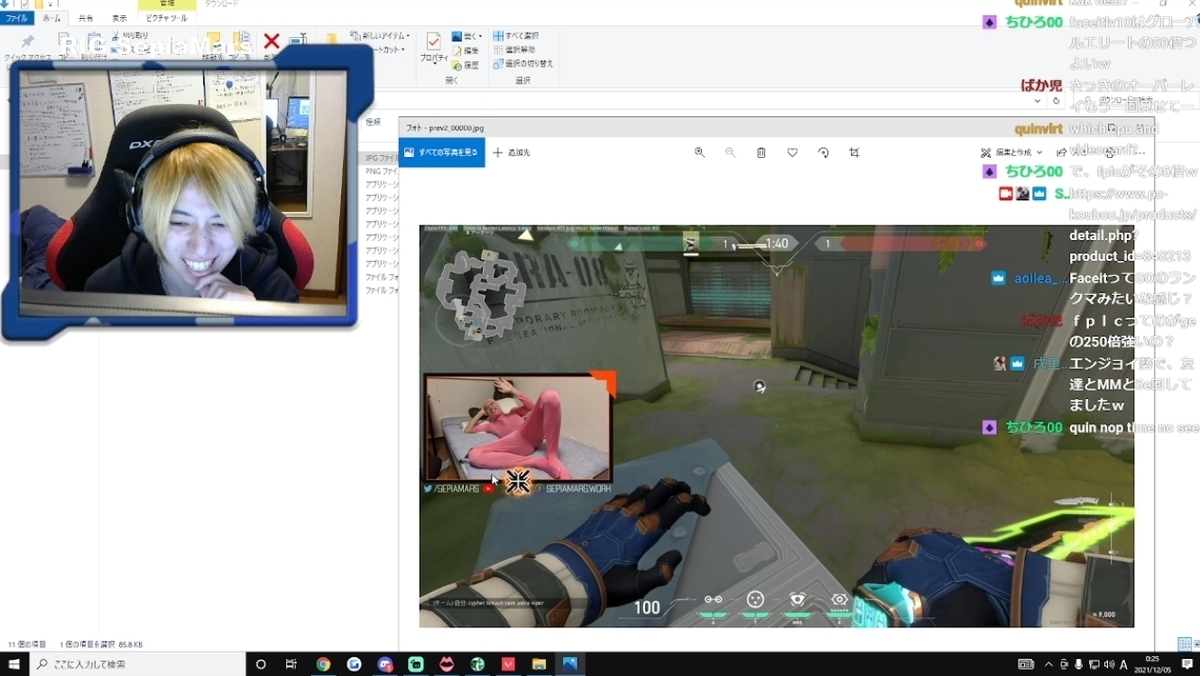Open Google Chrome from the taskbar
1200x676 pixels.
click(x=323, y=664)
